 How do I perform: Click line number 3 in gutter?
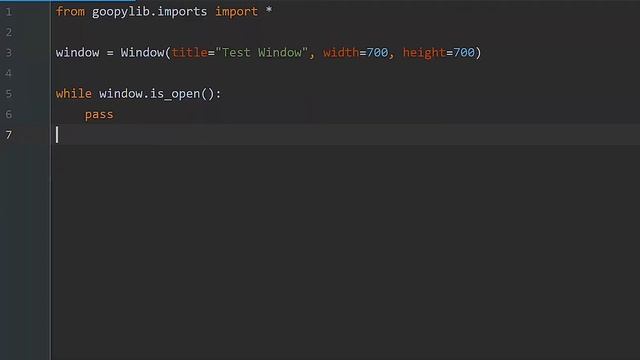click(x=9, y=53)
